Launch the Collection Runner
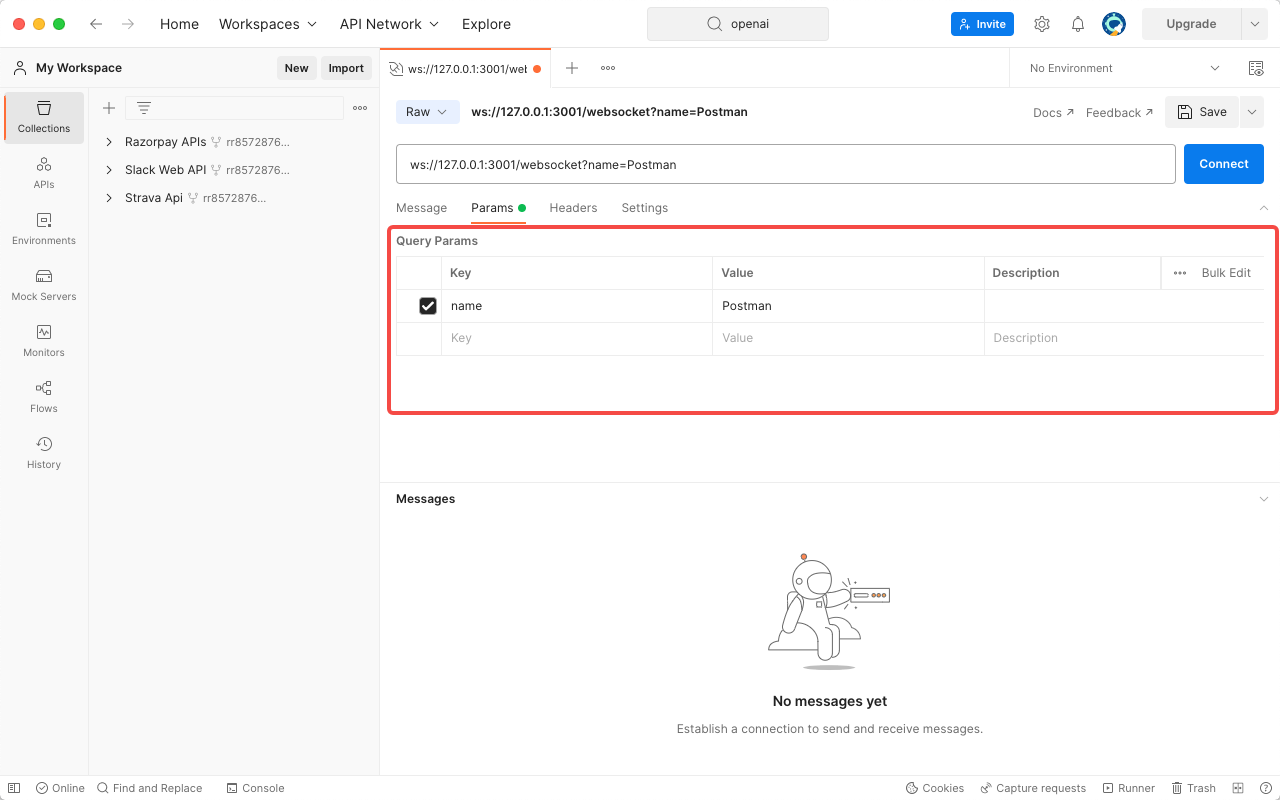The height and width of the screenshot is (800, 1280). click(x=1128, y=788)
